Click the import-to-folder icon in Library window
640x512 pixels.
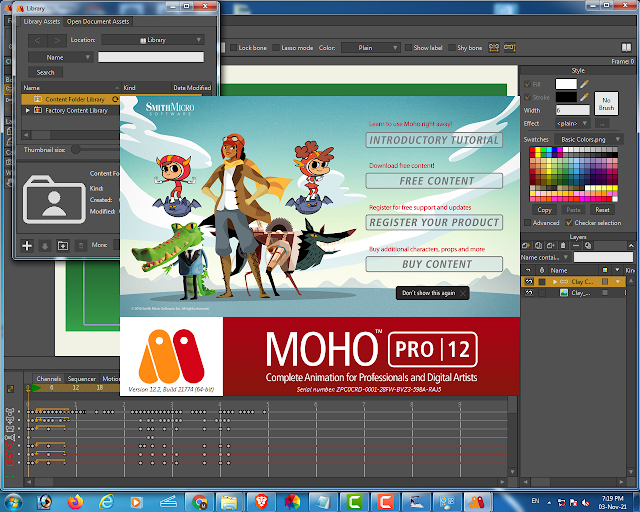[x=63, y=245]
